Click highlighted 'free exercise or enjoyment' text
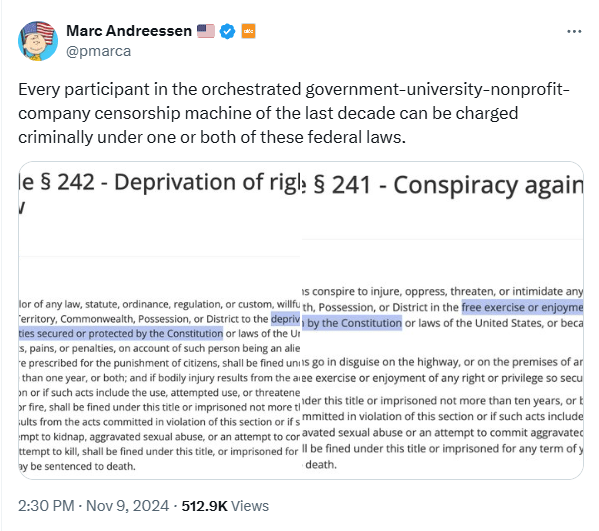 tap(522, 307)
